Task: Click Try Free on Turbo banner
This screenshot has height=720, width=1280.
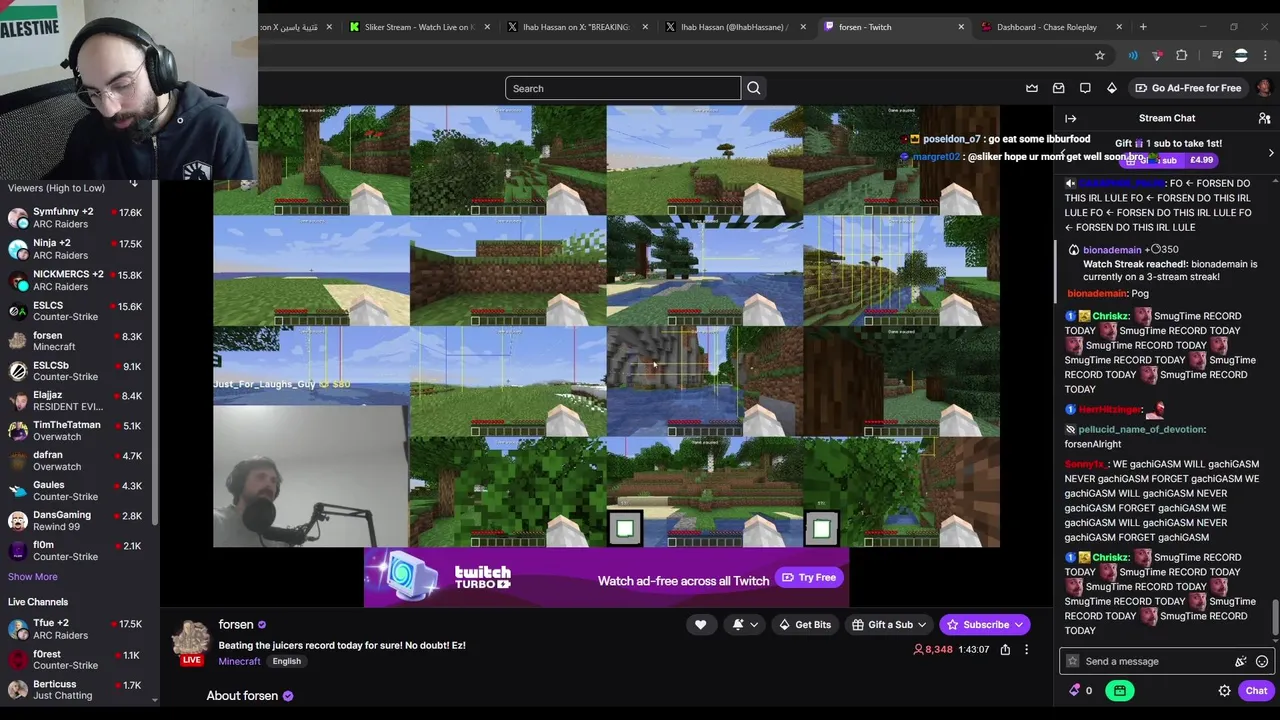Action: pos(808,577)
